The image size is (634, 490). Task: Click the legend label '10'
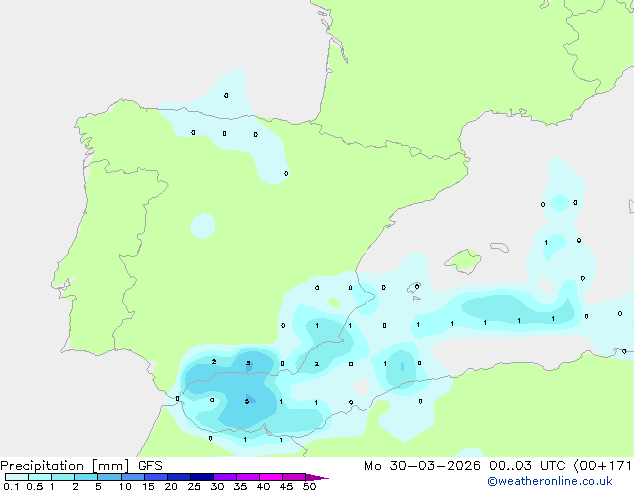125,486
